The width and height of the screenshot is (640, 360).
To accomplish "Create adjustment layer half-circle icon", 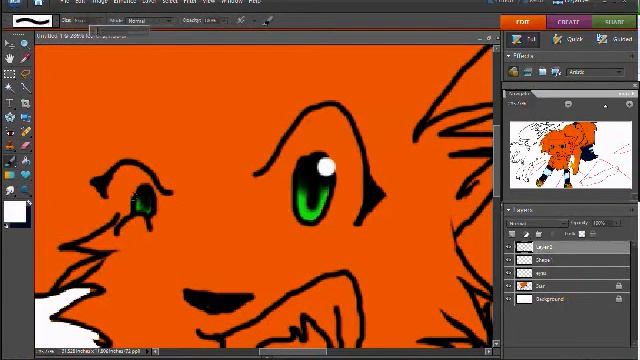I will click(526, 234).
